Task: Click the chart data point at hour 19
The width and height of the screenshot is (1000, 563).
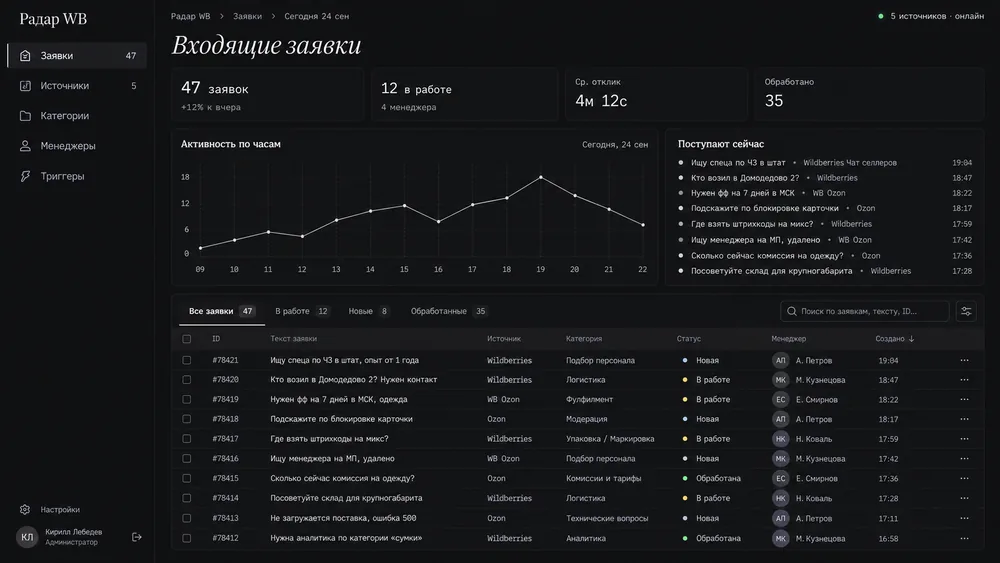Action: point(541,177)
